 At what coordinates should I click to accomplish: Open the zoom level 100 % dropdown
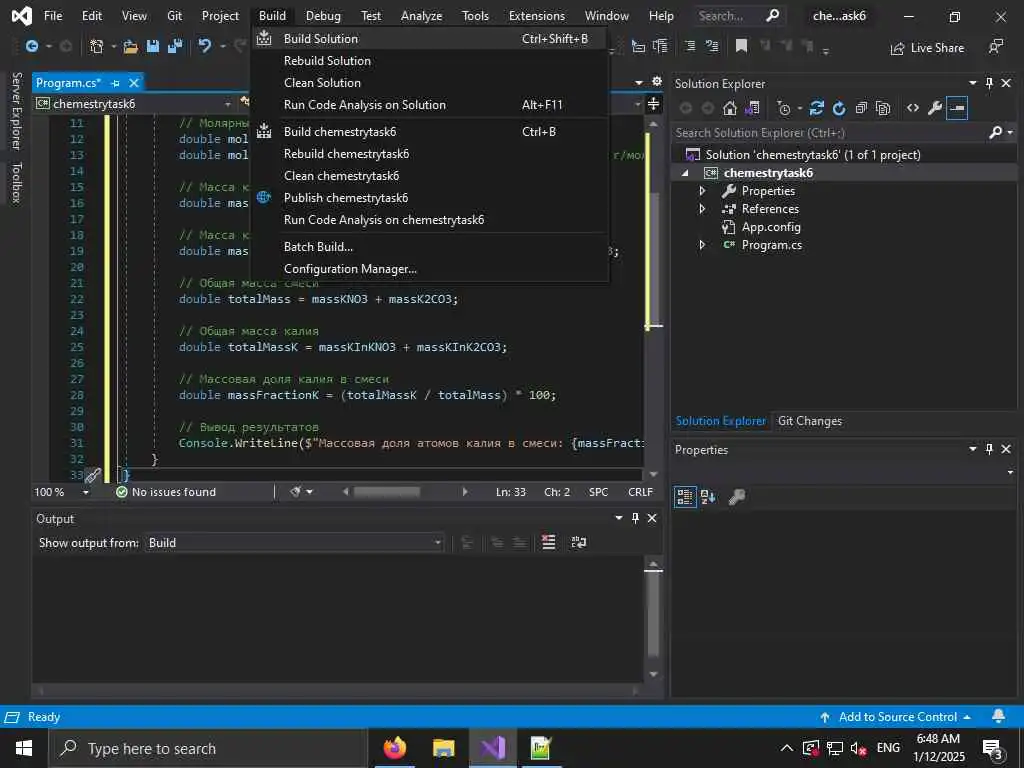(x=86, y=492)
